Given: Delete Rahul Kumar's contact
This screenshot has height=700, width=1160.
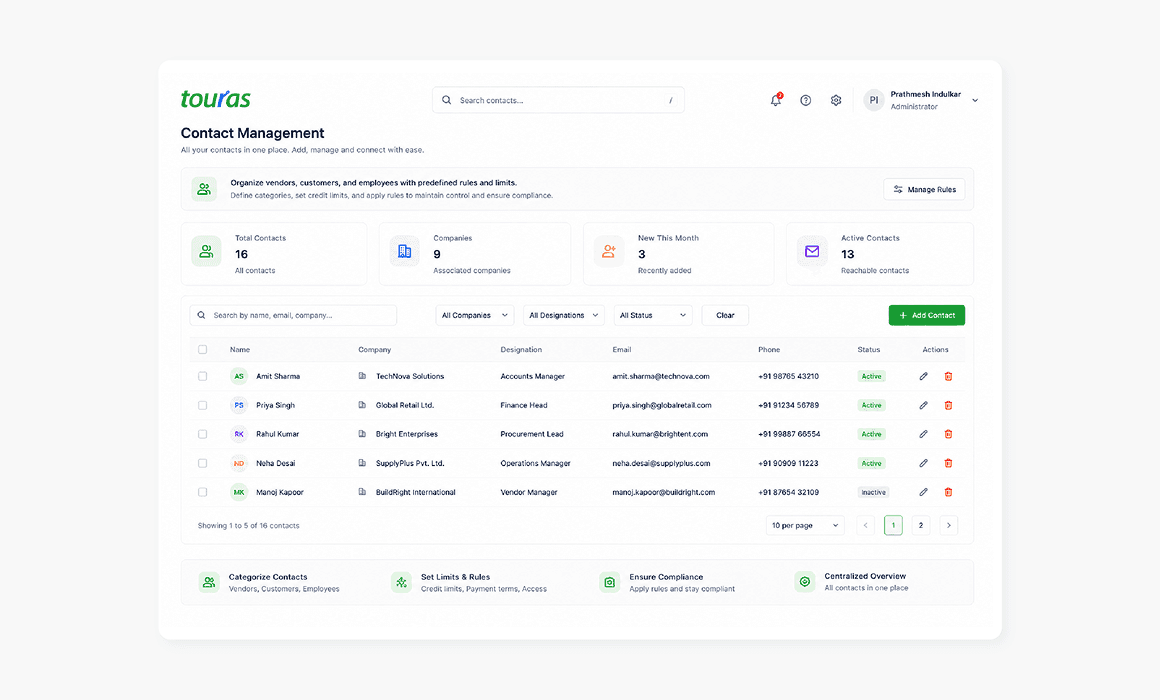Looking at the screenshot, I should (948, 434).
